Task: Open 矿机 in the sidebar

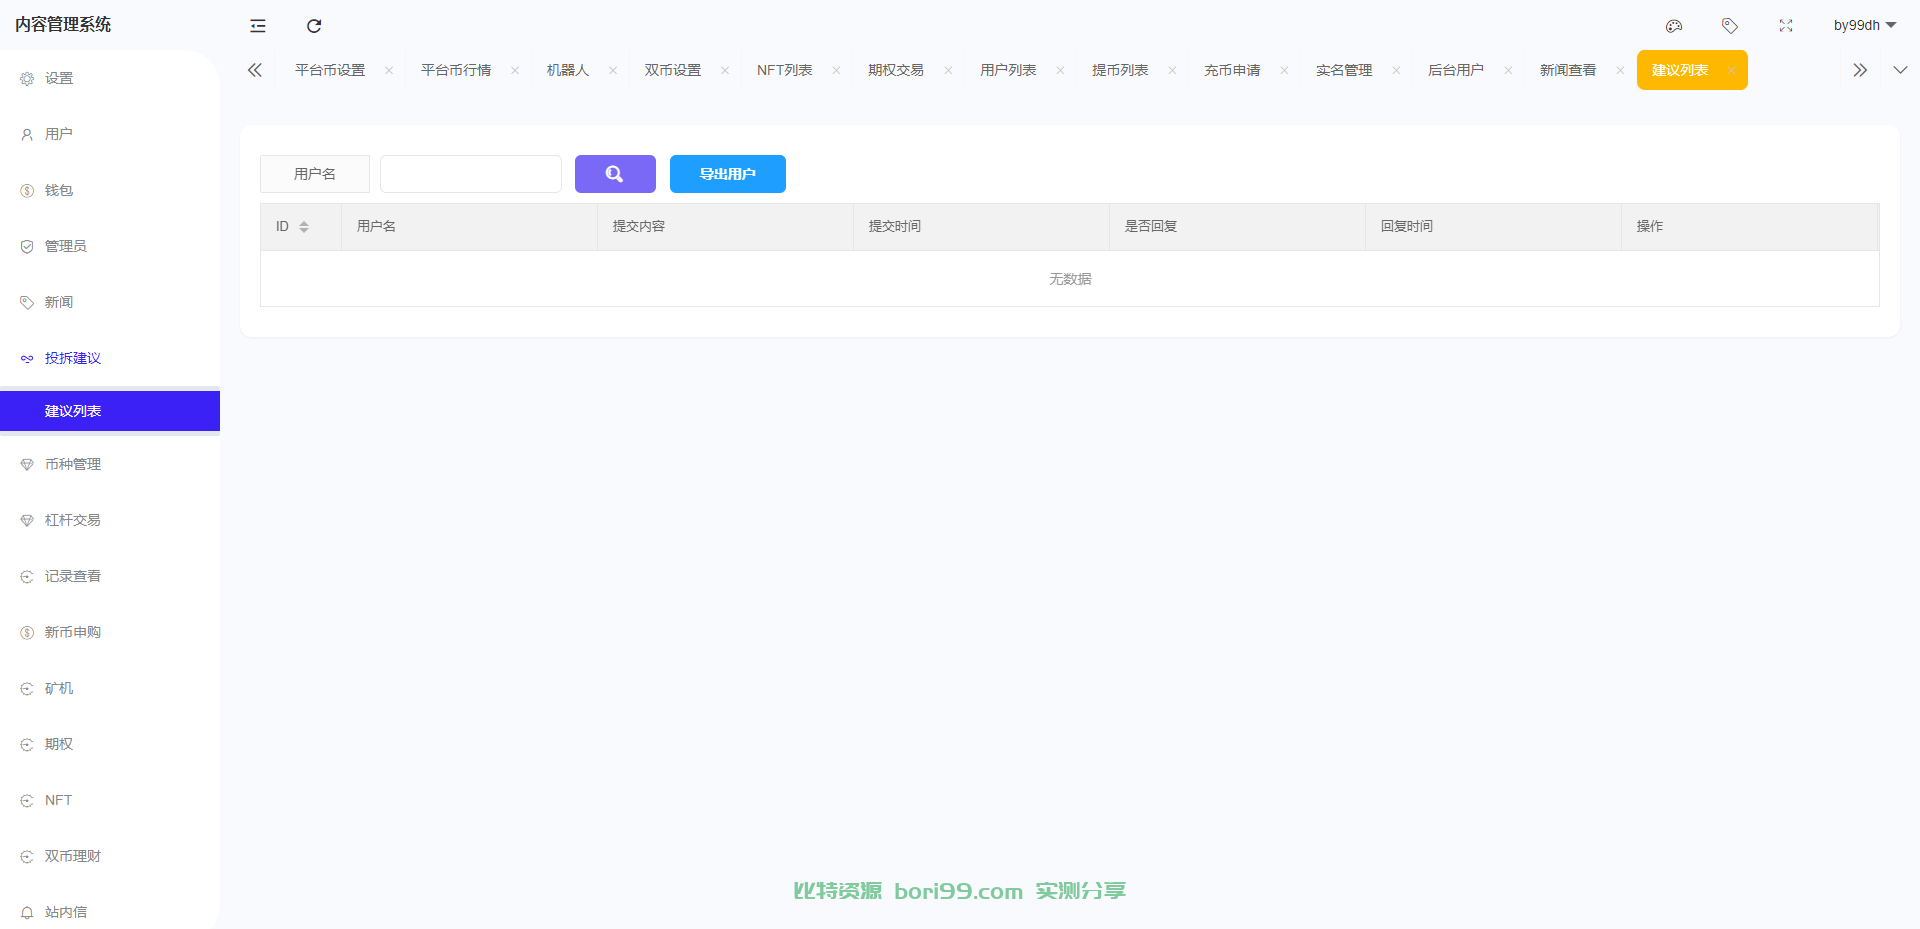Action: pos(110,688)
